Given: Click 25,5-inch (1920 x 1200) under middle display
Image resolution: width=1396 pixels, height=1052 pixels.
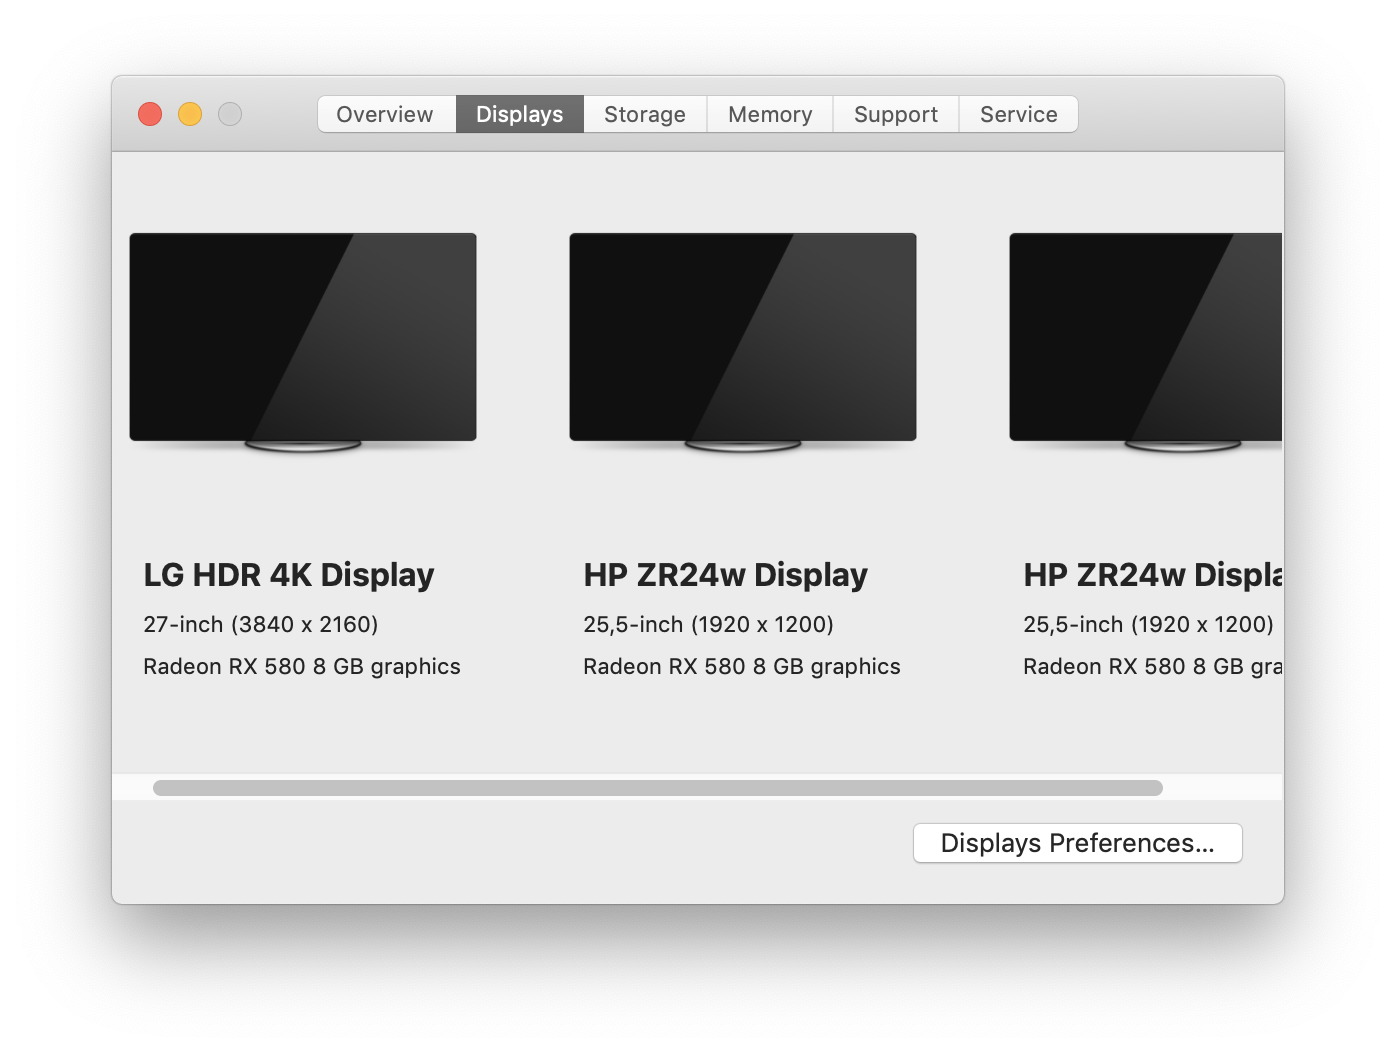Looking at the screenshot, I should (x=709, y=624).
